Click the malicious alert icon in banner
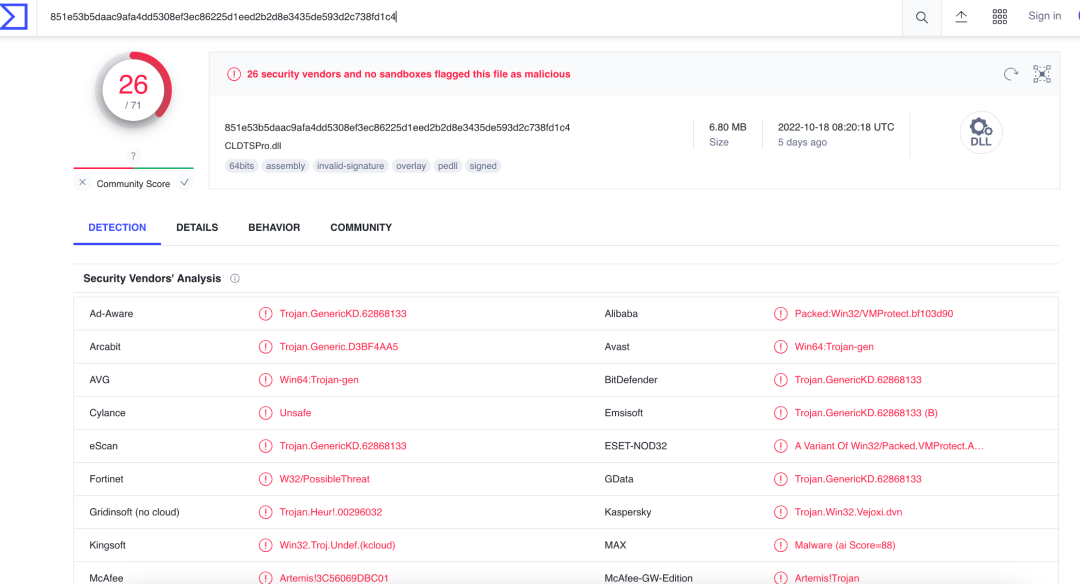1080x584 pixels. 234,74
